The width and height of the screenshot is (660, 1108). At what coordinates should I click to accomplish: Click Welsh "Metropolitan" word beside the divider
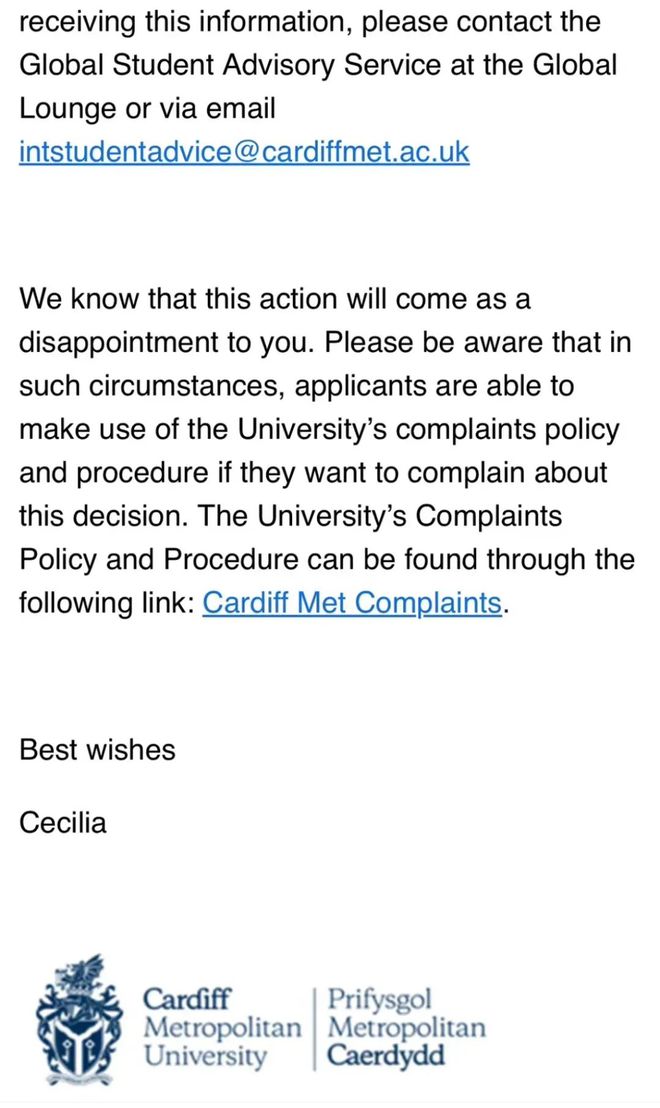point(407,1027)
